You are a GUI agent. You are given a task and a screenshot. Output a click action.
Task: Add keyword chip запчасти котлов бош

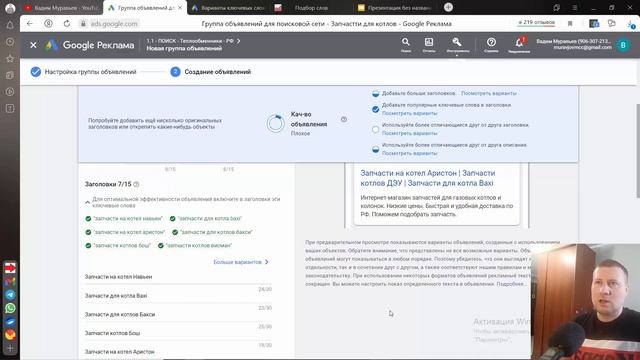coord(118,246)
